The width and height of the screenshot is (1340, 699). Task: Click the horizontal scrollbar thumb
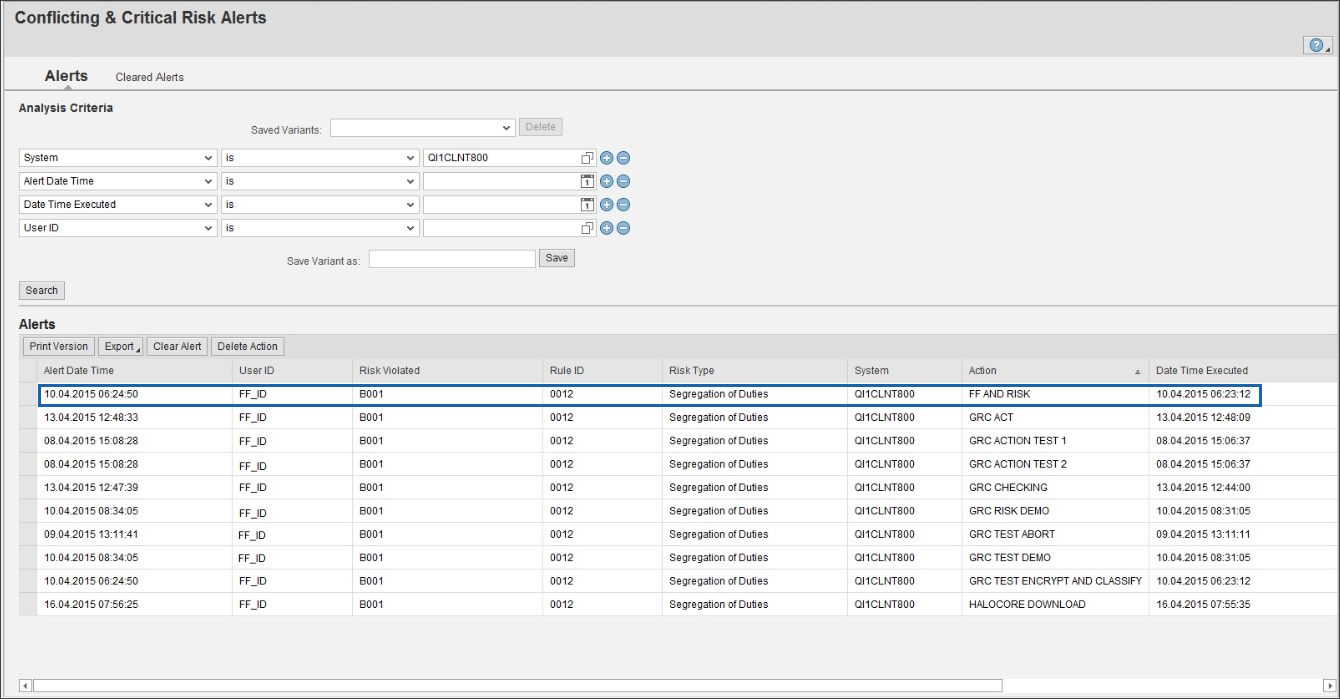click(x=517, y=686)
